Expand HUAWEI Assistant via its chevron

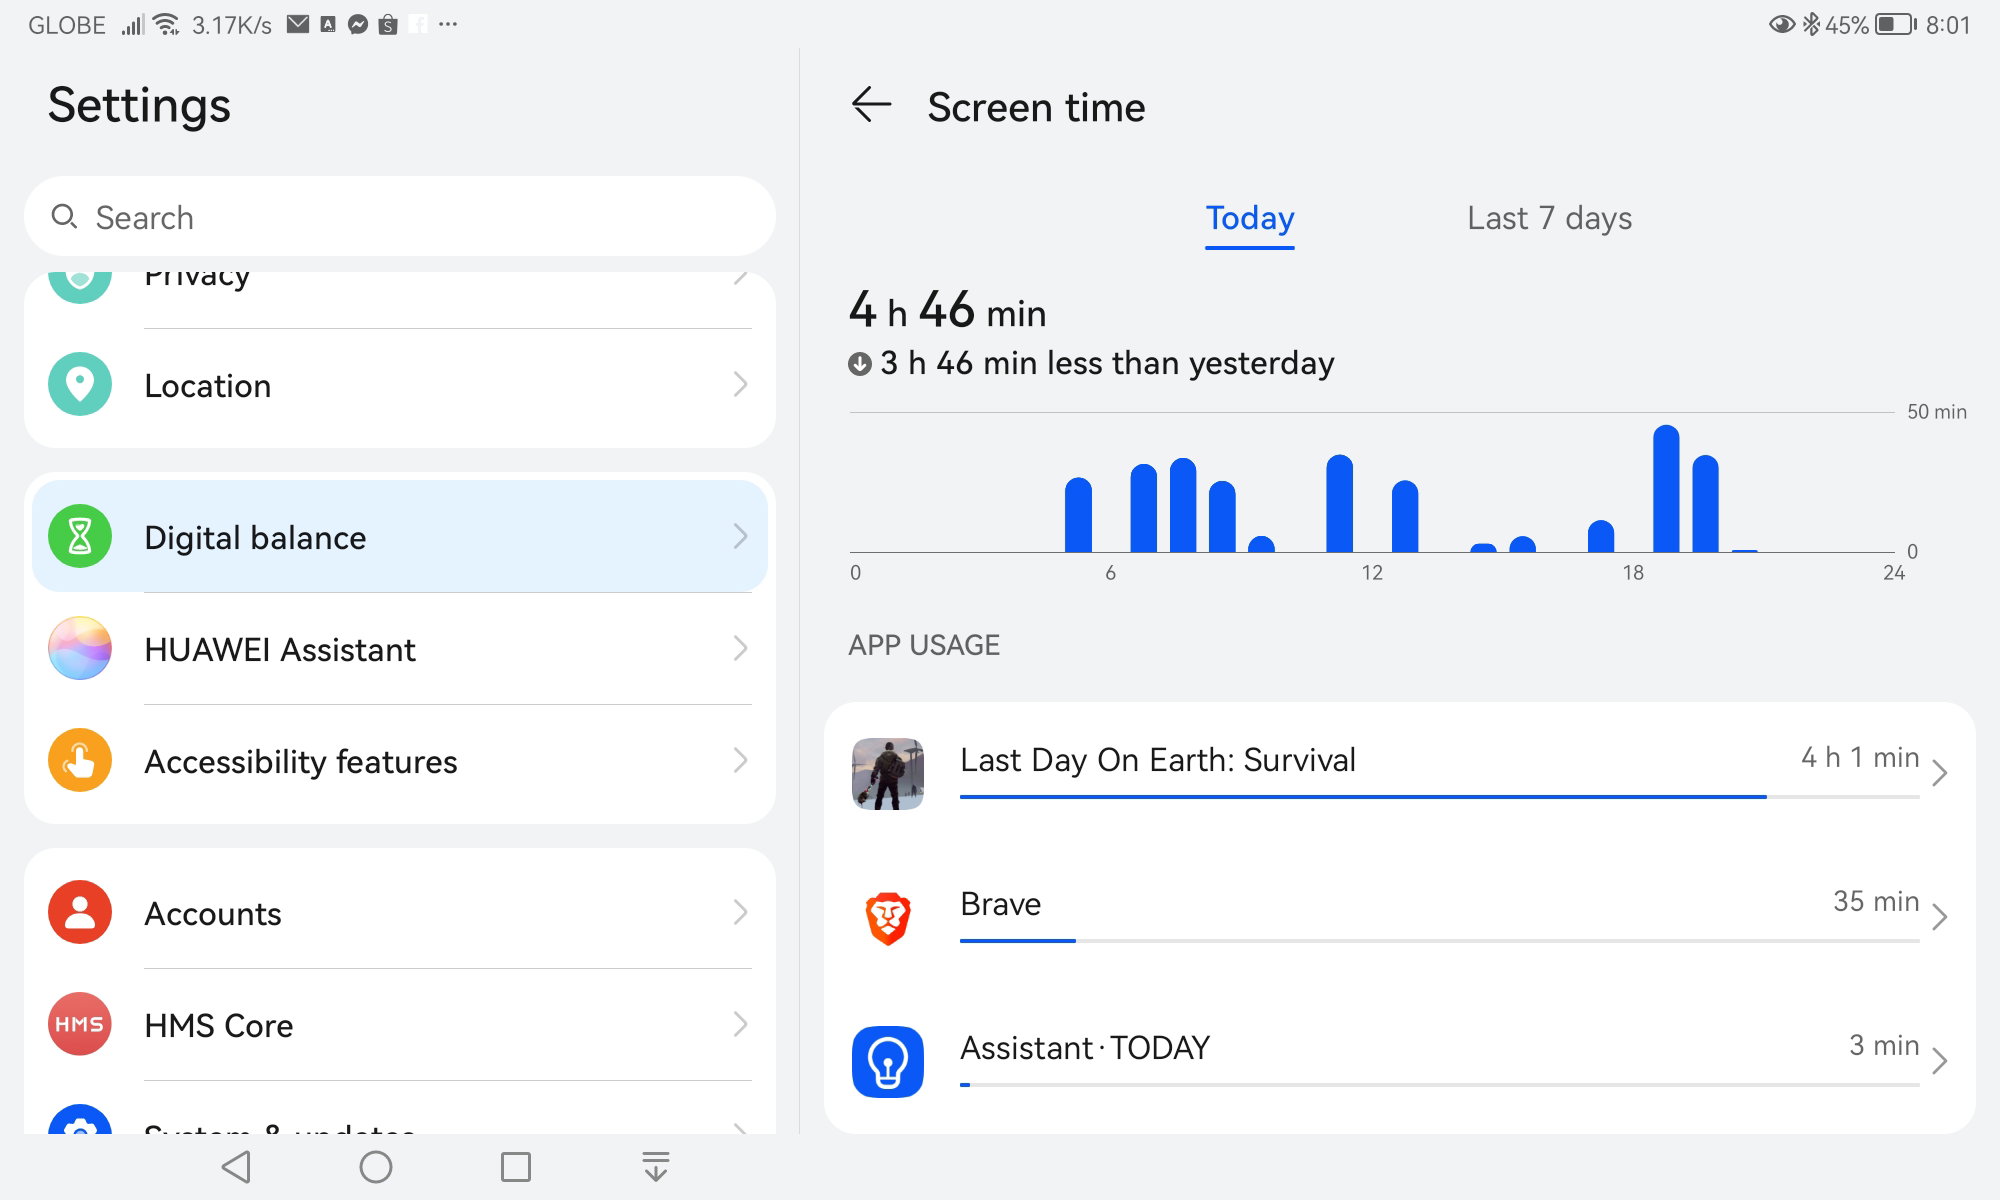coord(740,648)
